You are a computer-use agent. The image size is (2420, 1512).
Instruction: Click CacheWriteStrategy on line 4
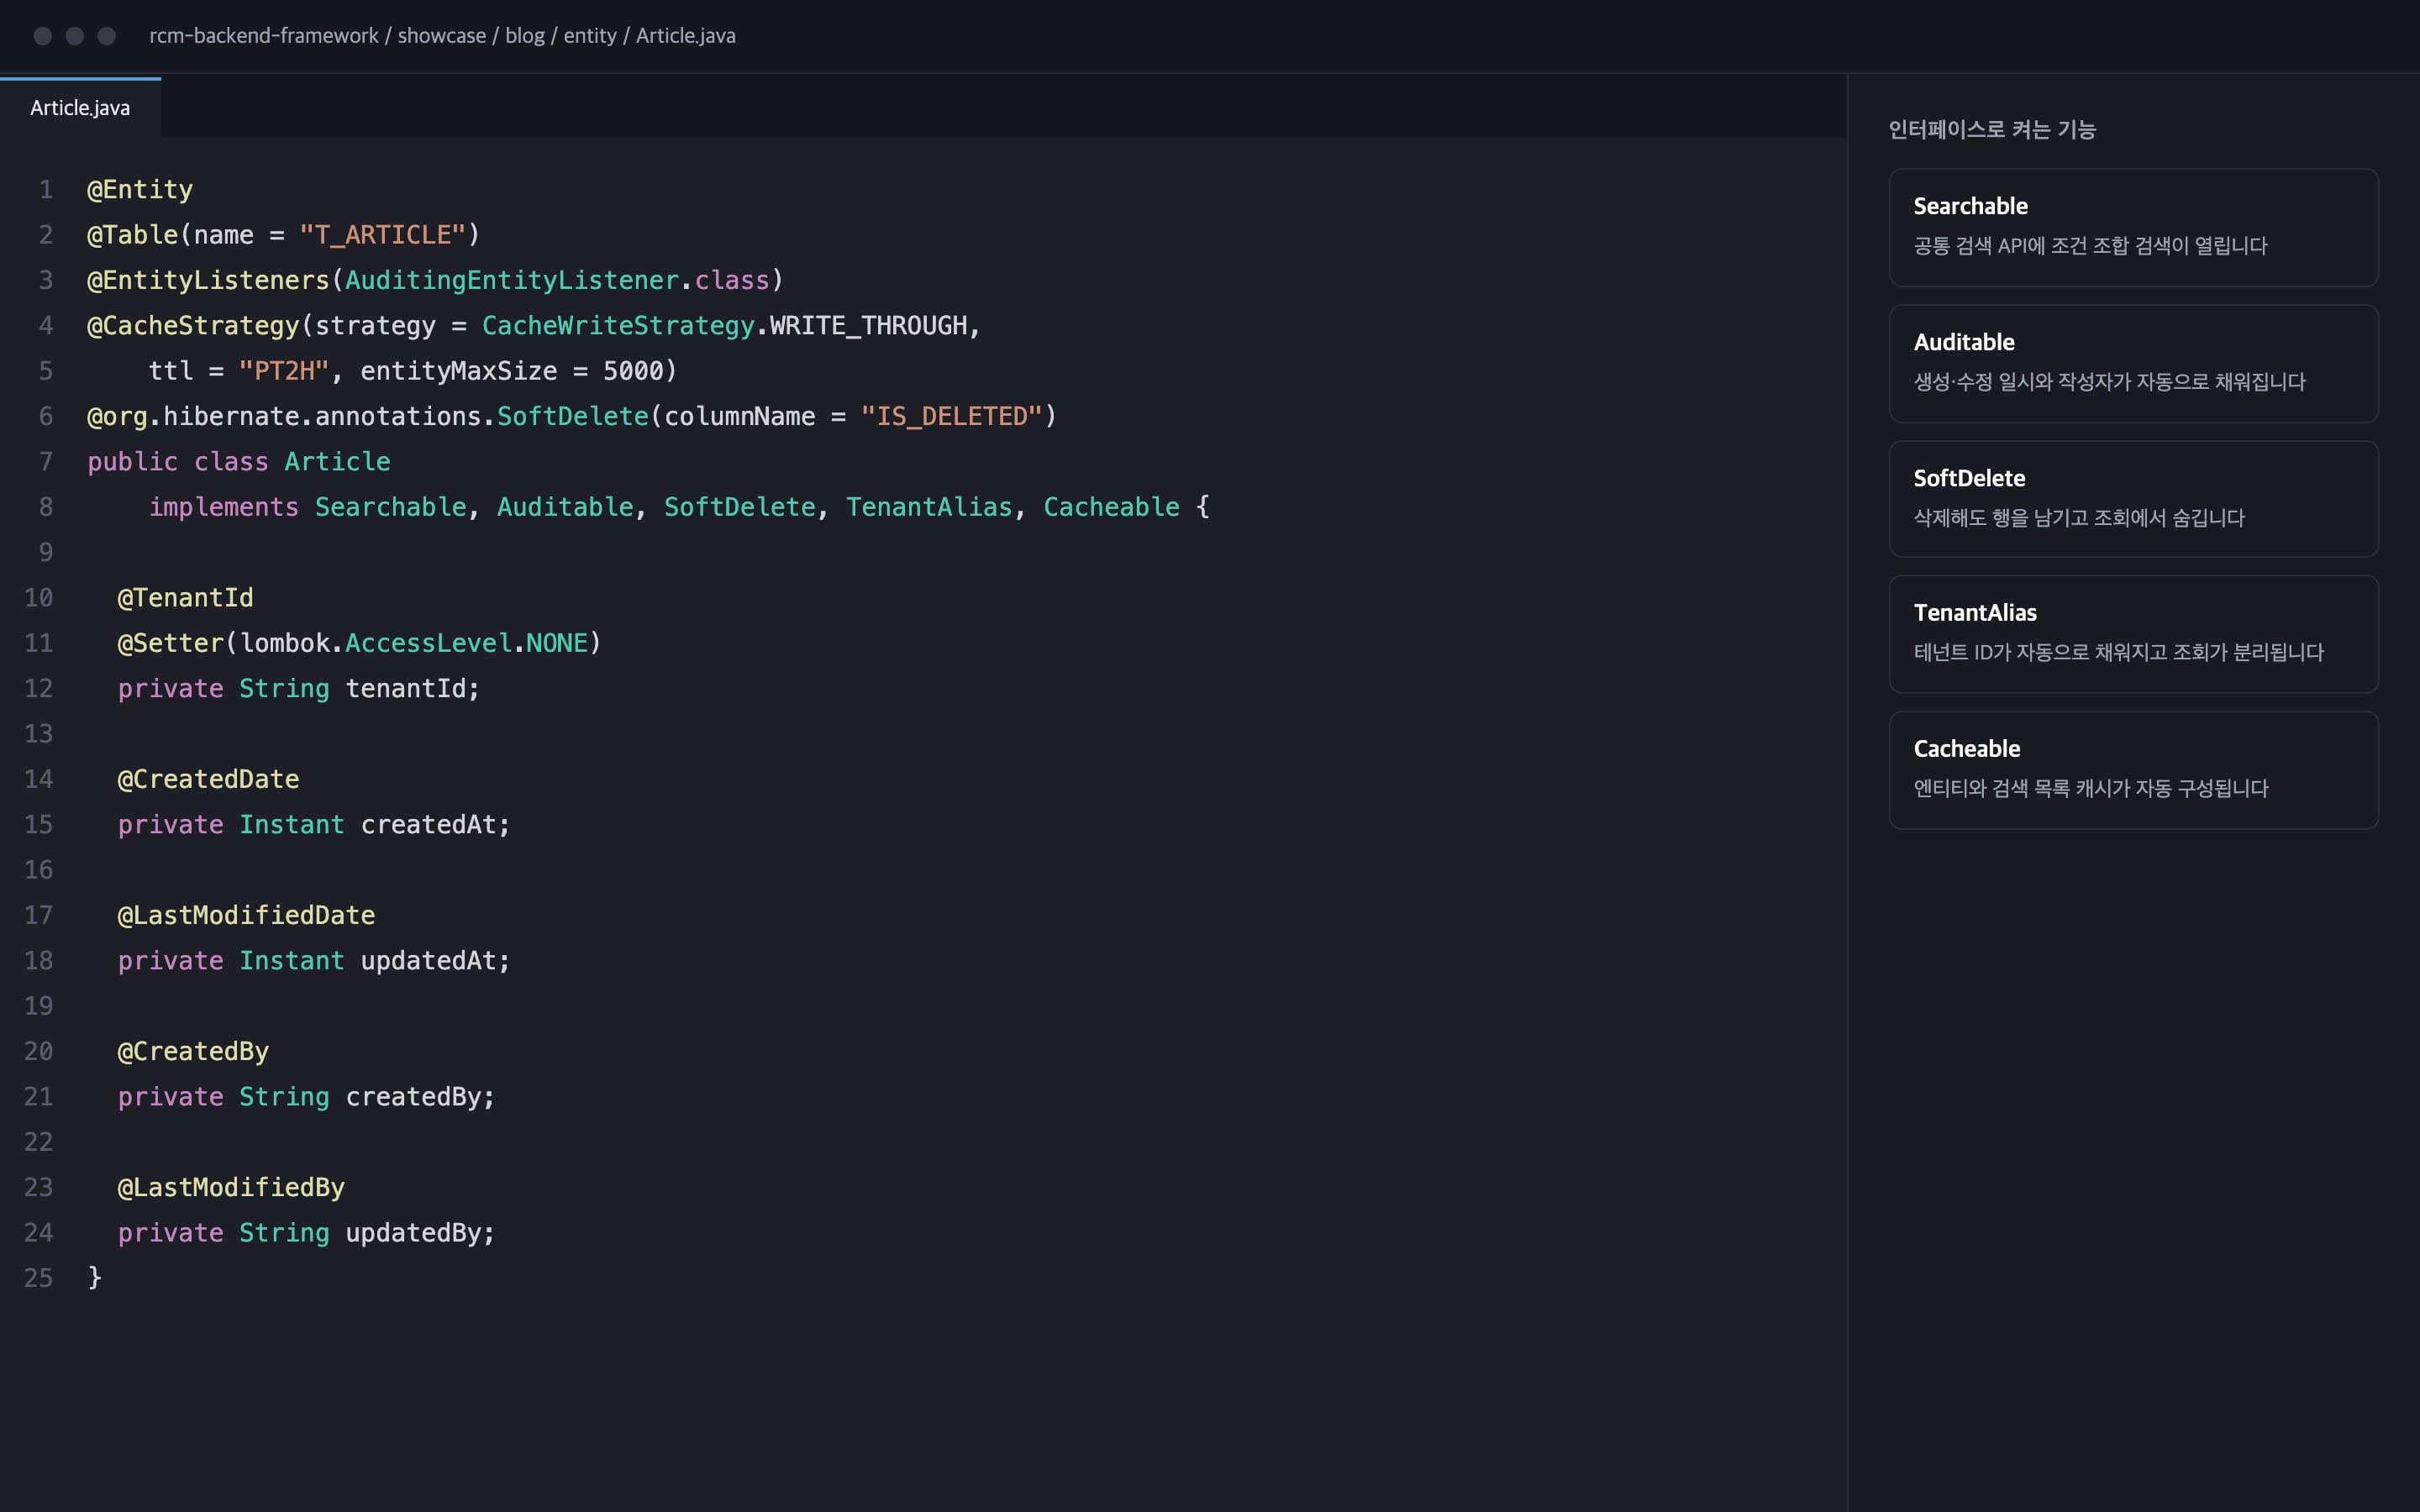(x=618, y=326)
